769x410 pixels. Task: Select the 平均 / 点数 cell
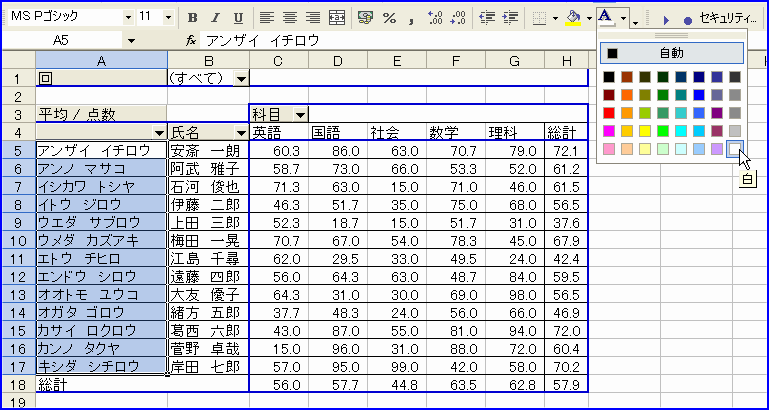(102, 115)
